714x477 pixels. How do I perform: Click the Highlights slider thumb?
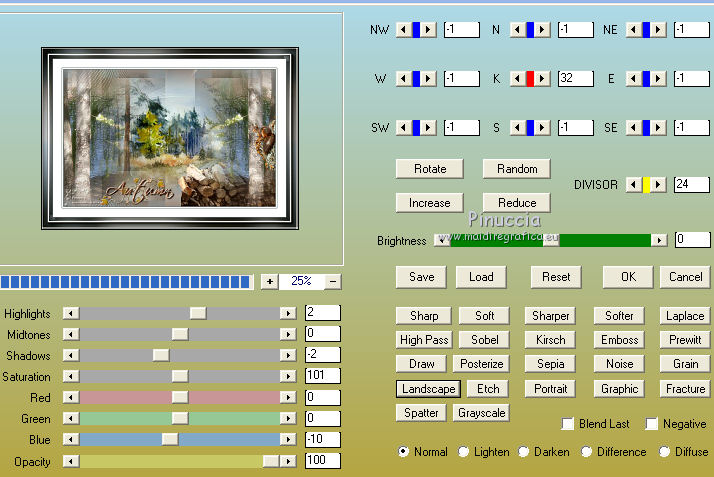click(198, 313)
